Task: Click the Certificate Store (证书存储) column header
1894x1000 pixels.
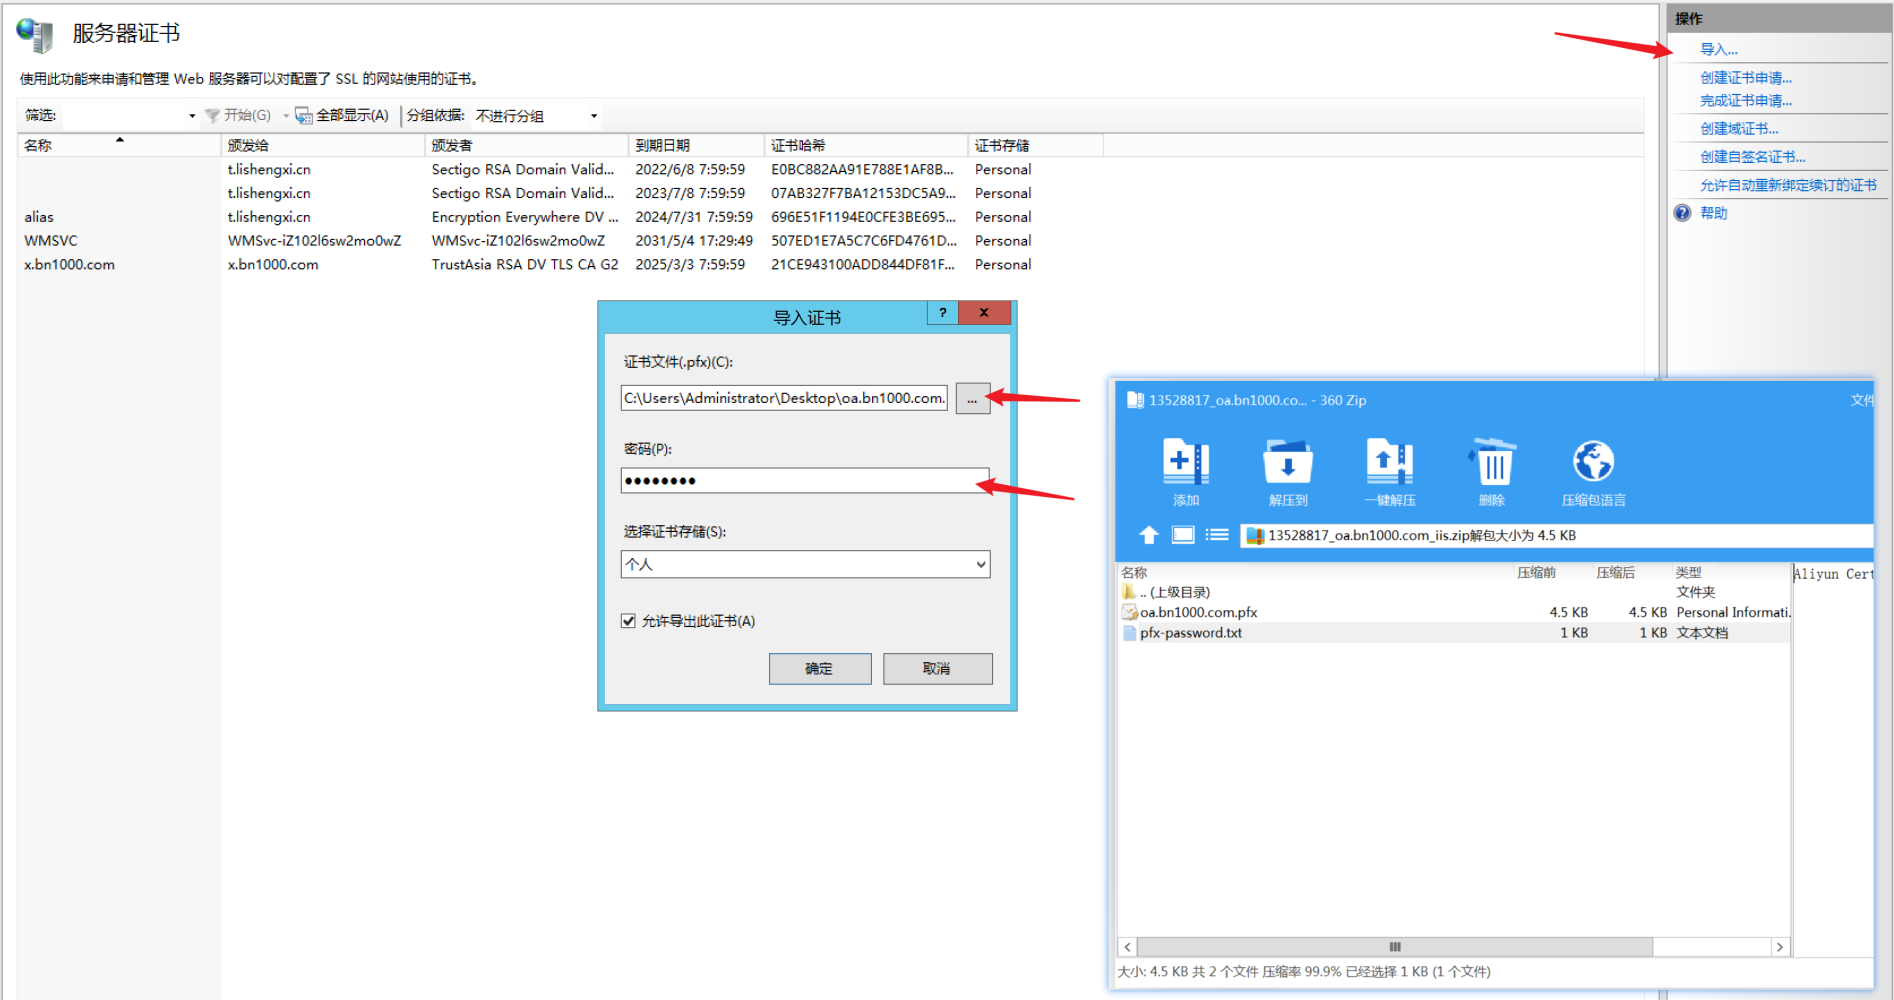Action: pos(1036,146)
